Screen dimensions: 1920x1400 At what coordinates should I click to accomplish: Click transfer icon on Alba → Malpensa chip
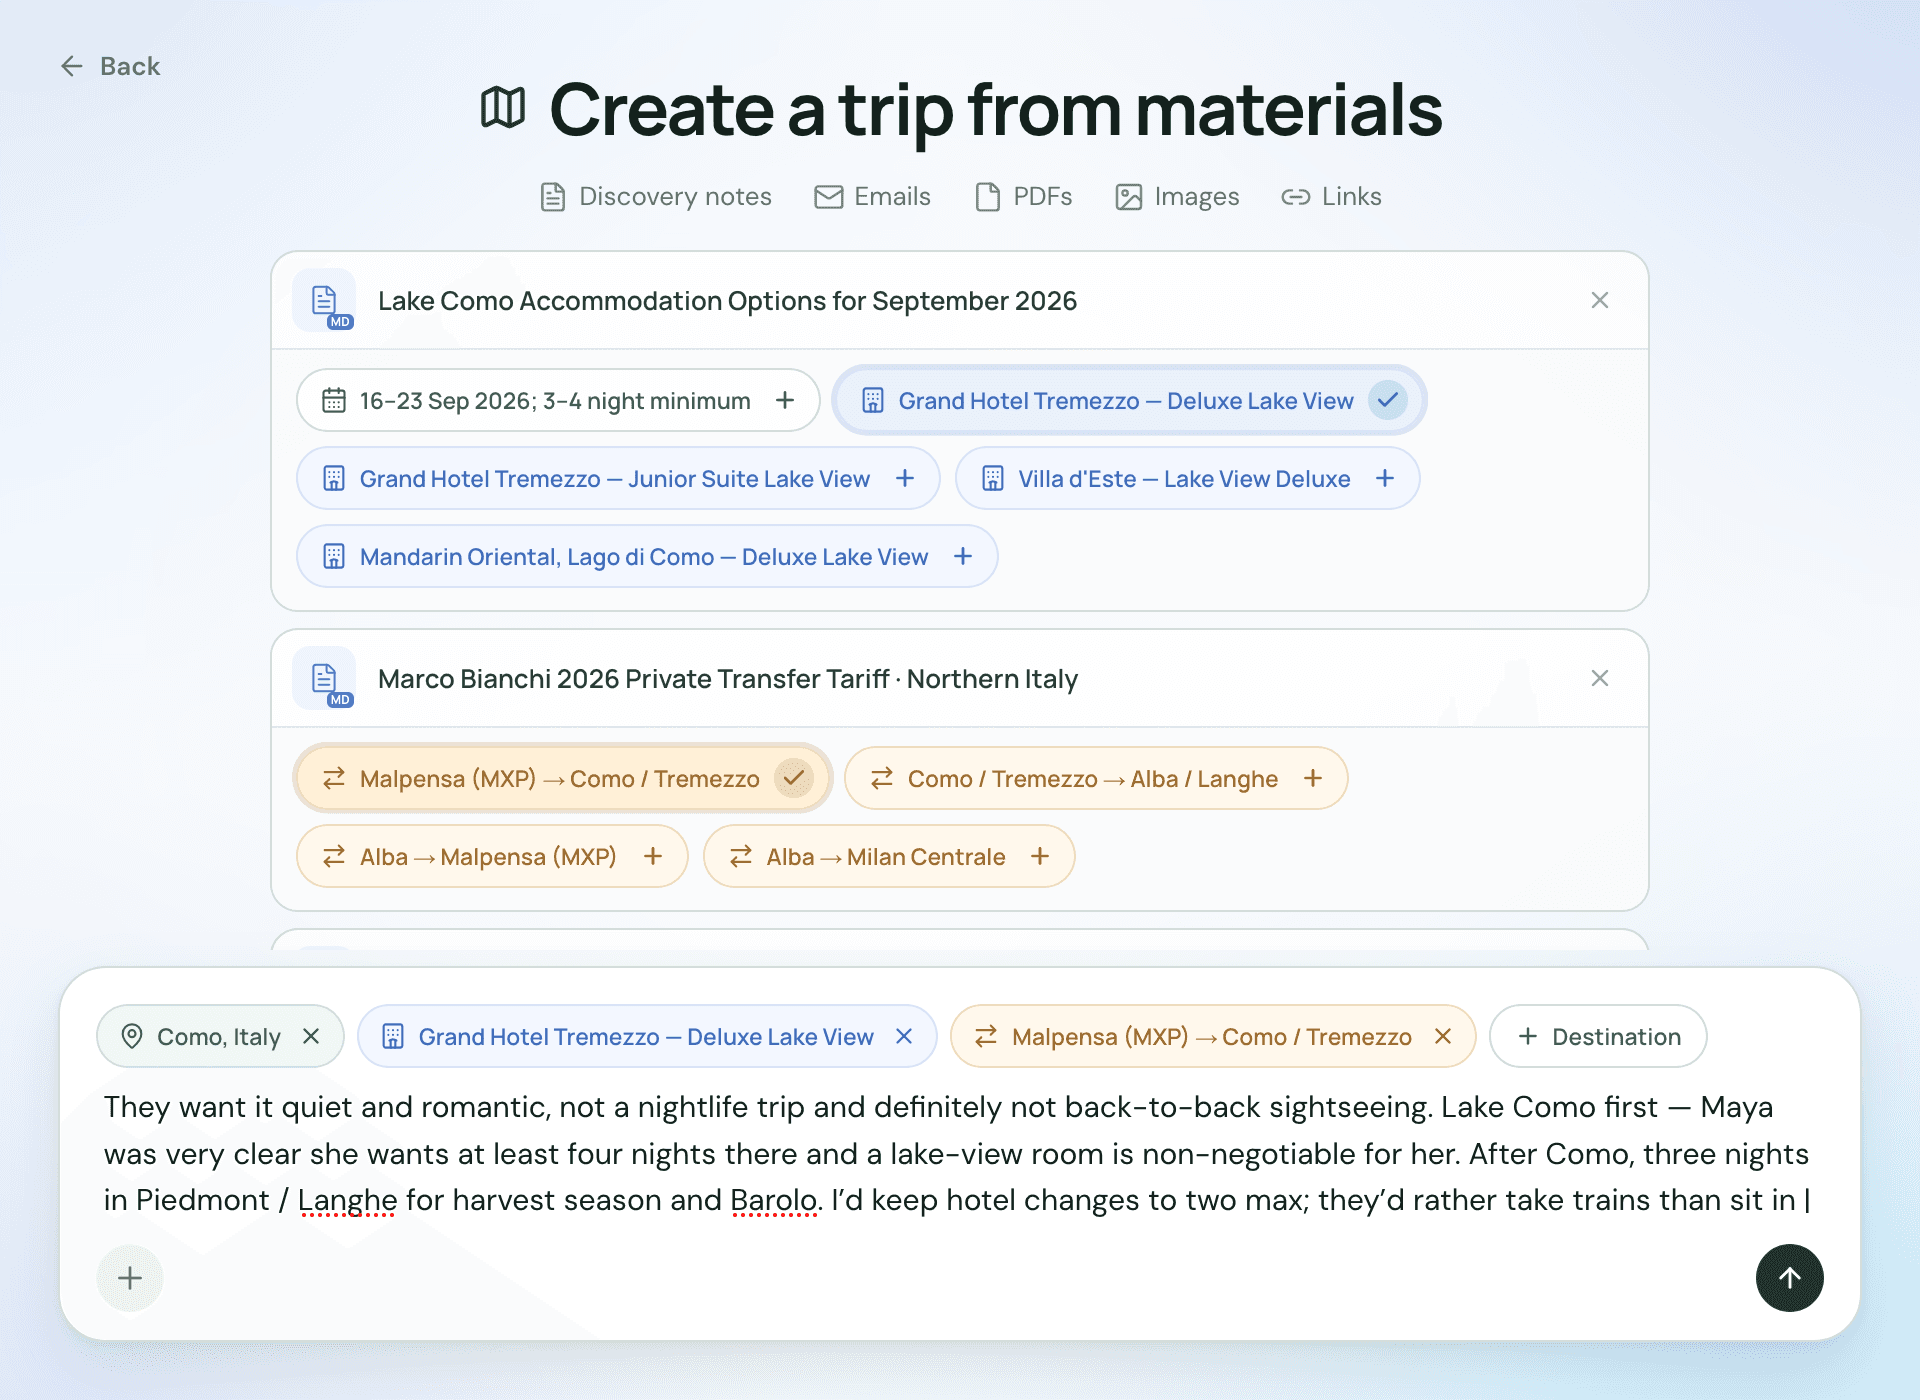pos(334,856)
